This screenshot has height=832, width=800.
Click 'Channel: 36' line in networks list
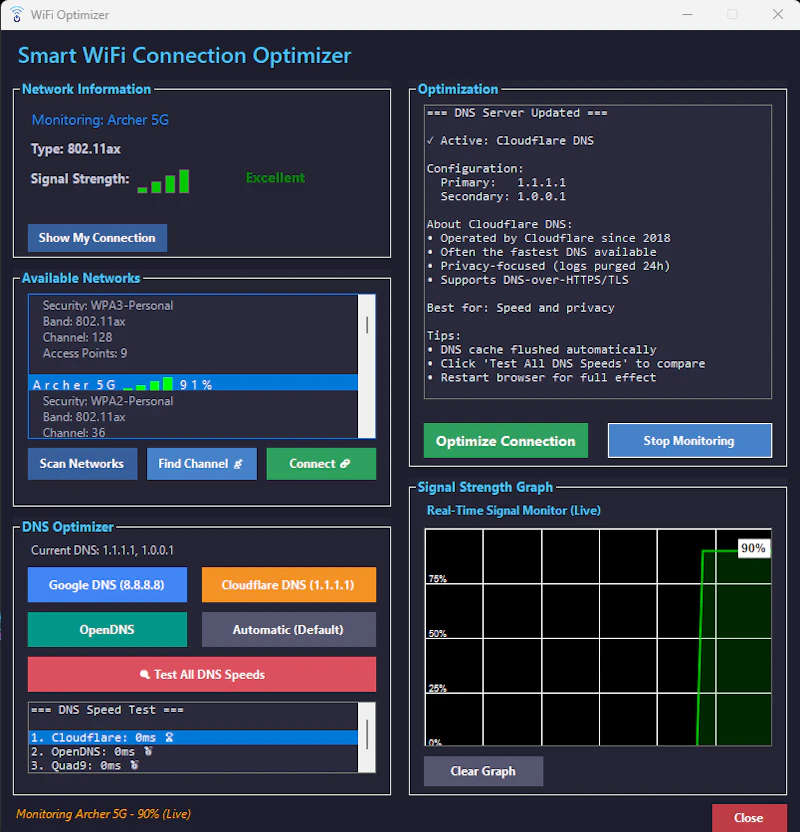[74, 432]
